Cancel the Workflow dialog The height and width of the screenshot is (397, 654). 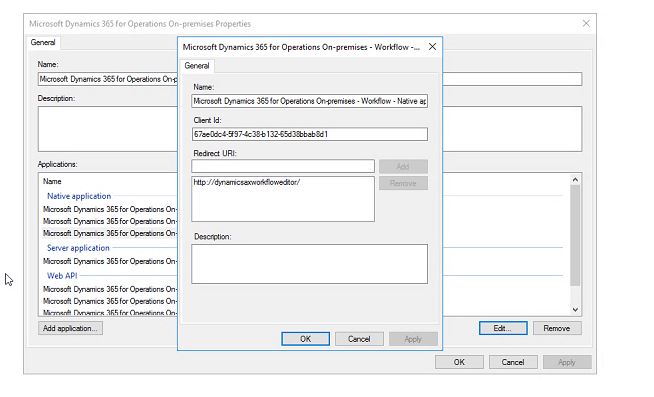[359, 339]
